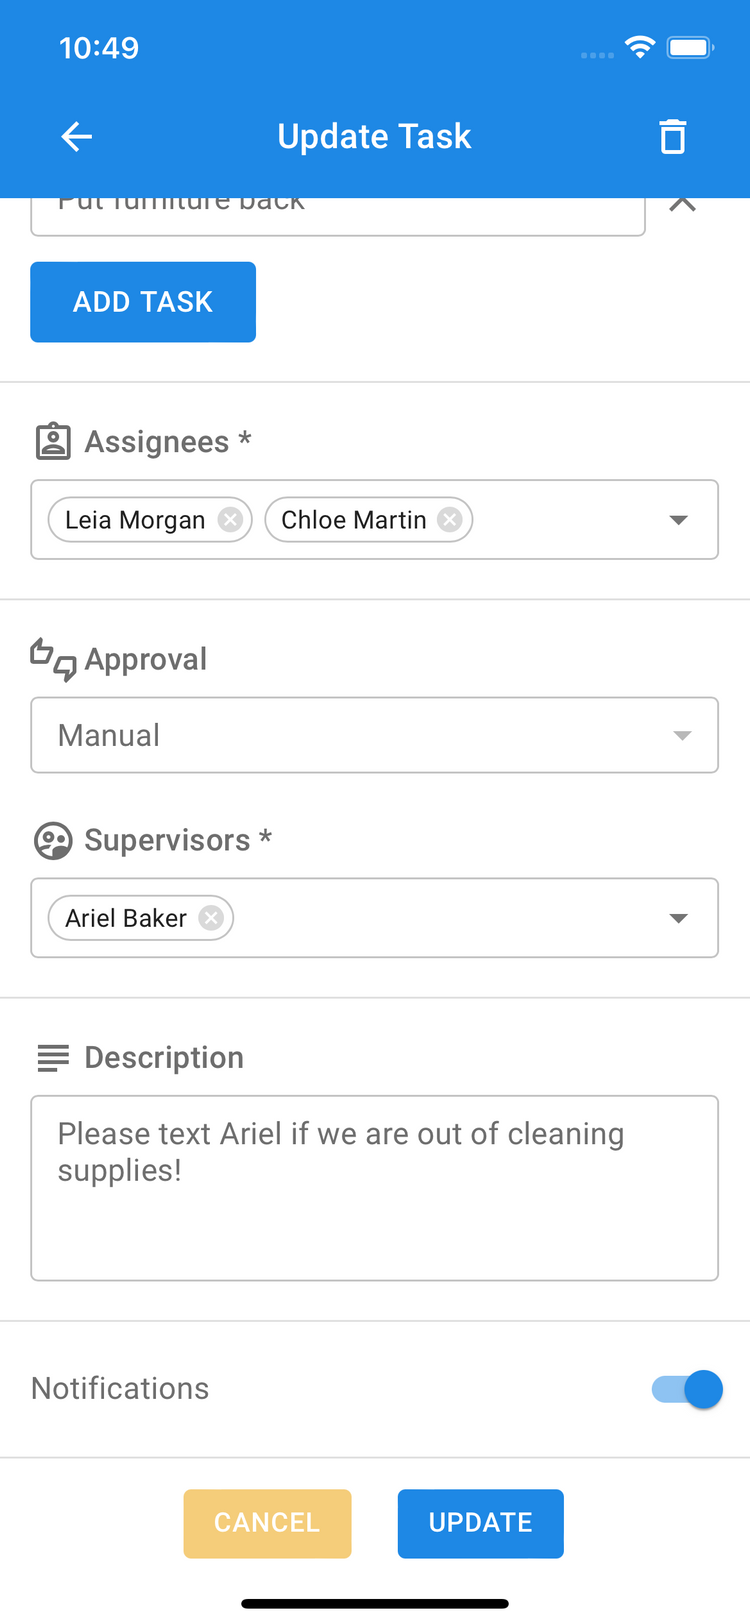750x1624 pixels.
Task: Remove Chloe Martin chip
Action: coord(451,520)
